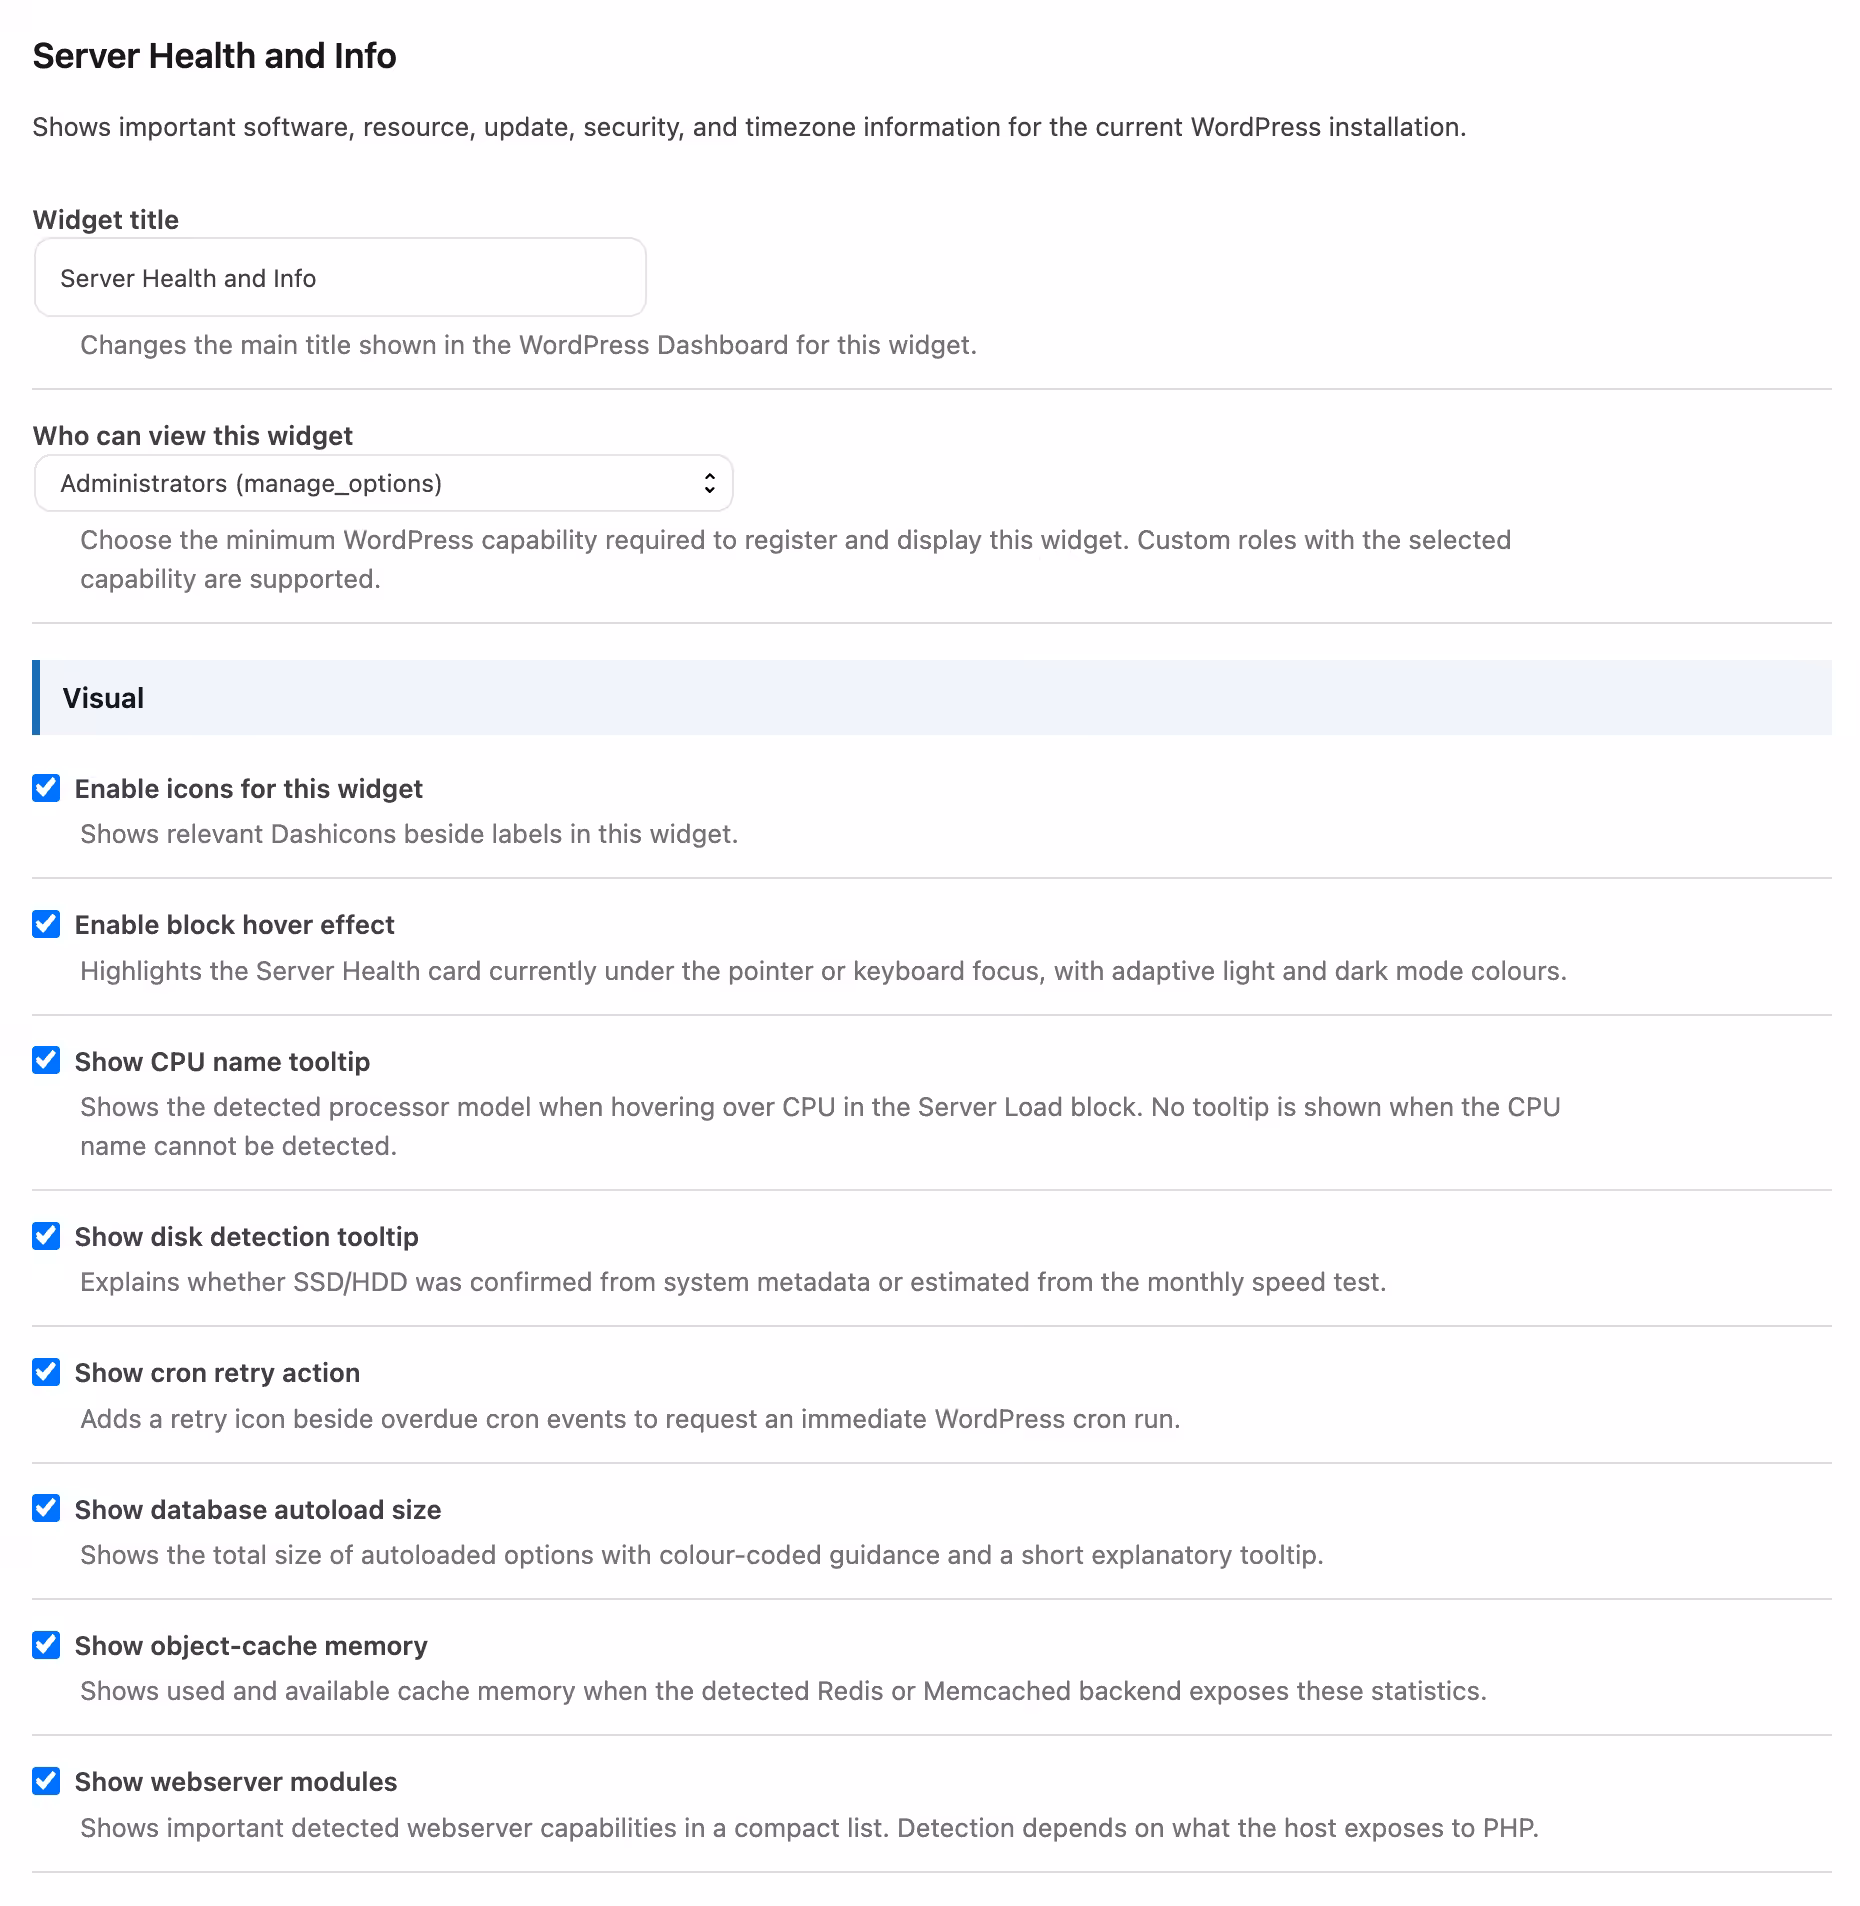Click the Show cron retry action label

[217, 1373]
